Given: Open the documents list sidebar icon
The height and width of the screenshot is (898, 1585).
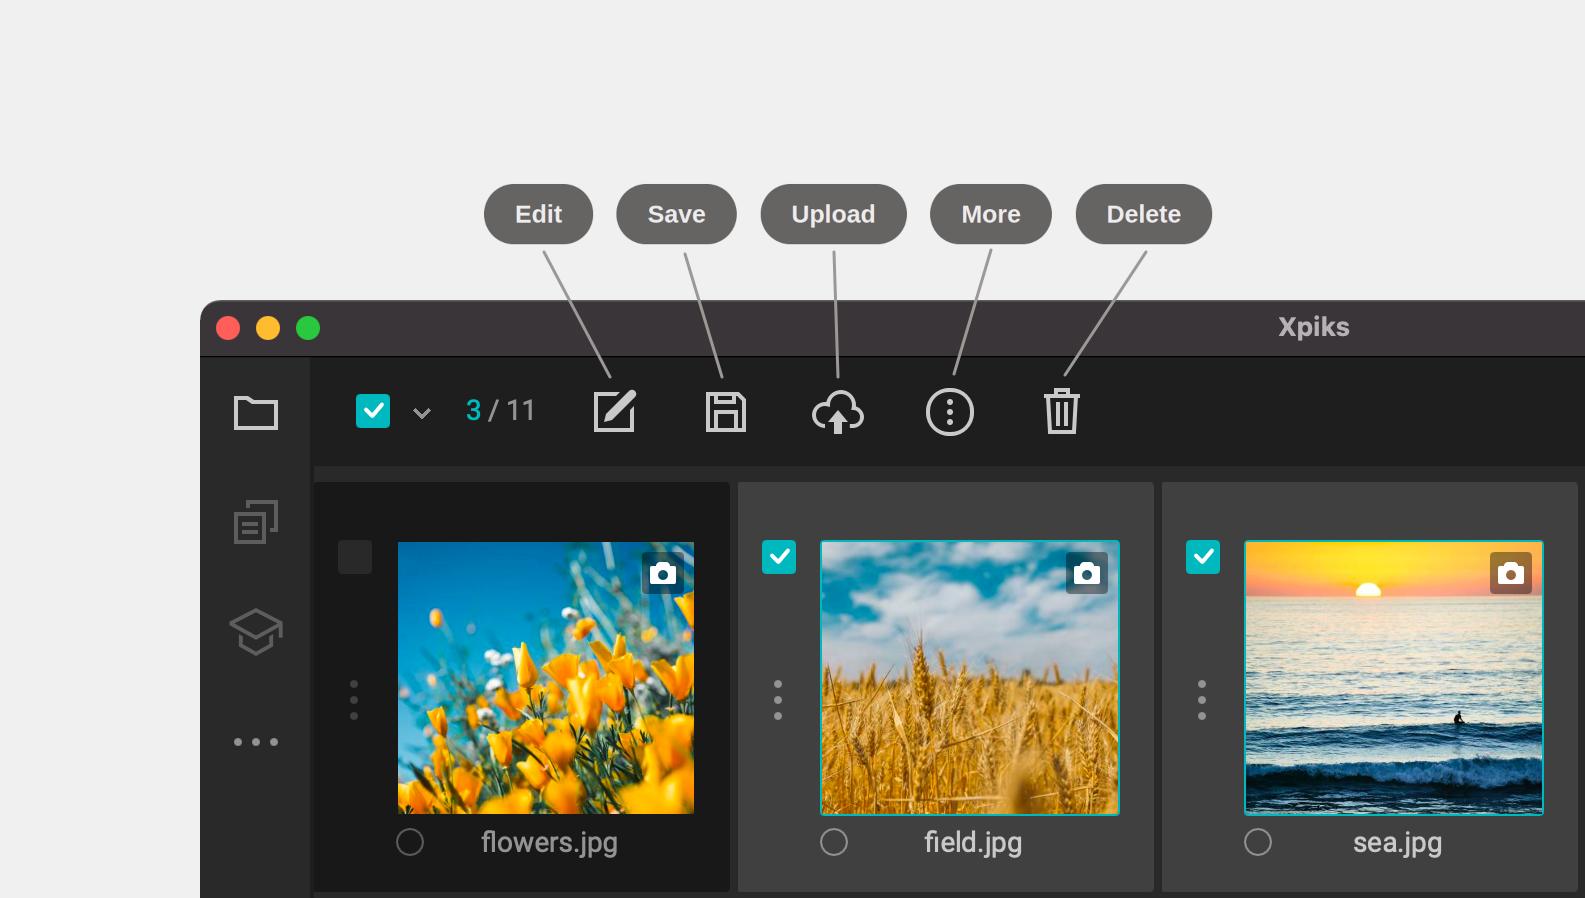Looking at the screenshot, I should [x=256, y=522].
